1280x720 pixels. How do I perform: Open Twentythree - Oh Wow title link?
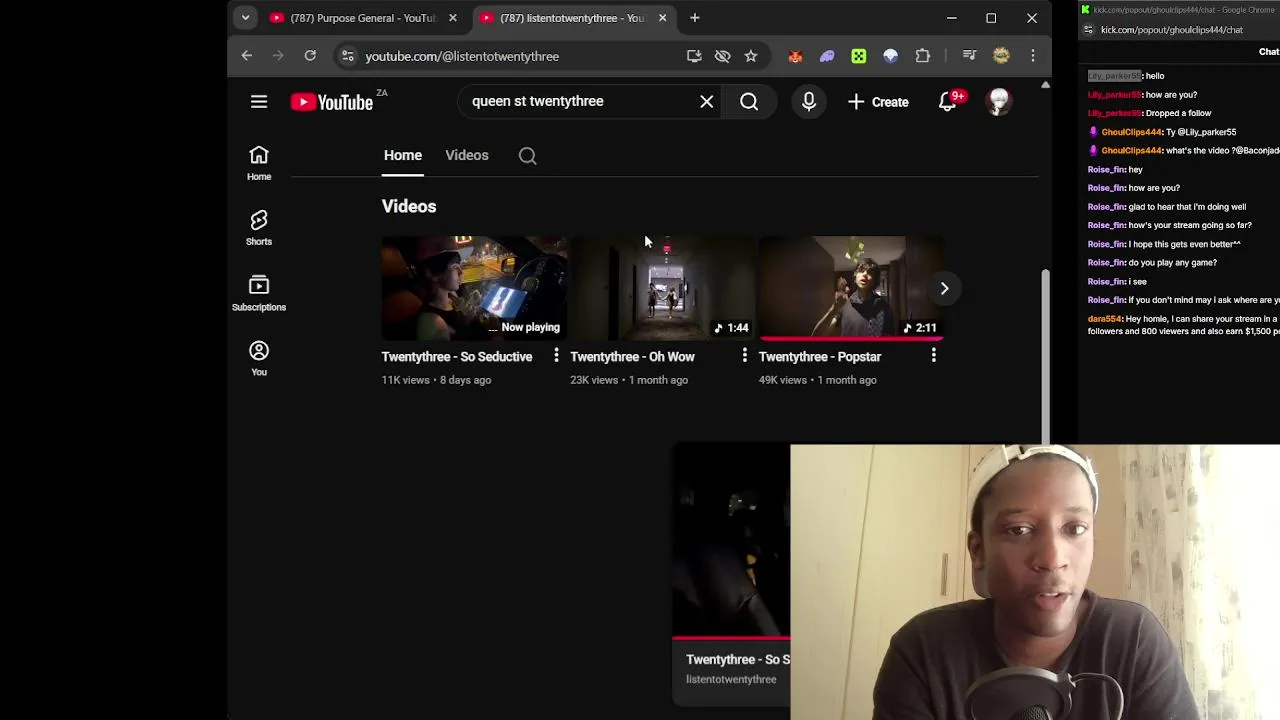coord(632,356)
